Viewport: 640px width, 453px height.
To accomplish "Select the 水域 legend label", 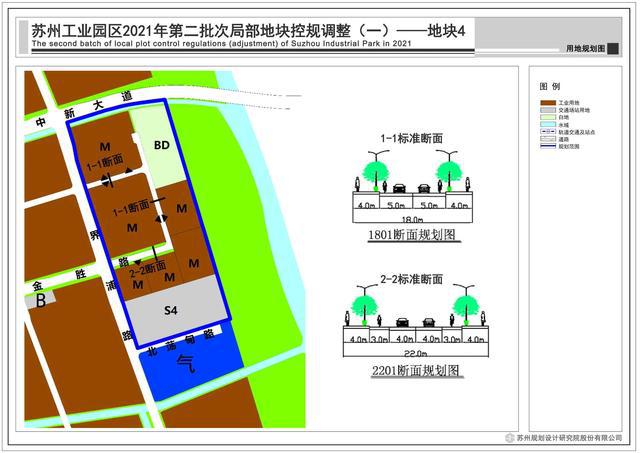I will coord(564,125).
